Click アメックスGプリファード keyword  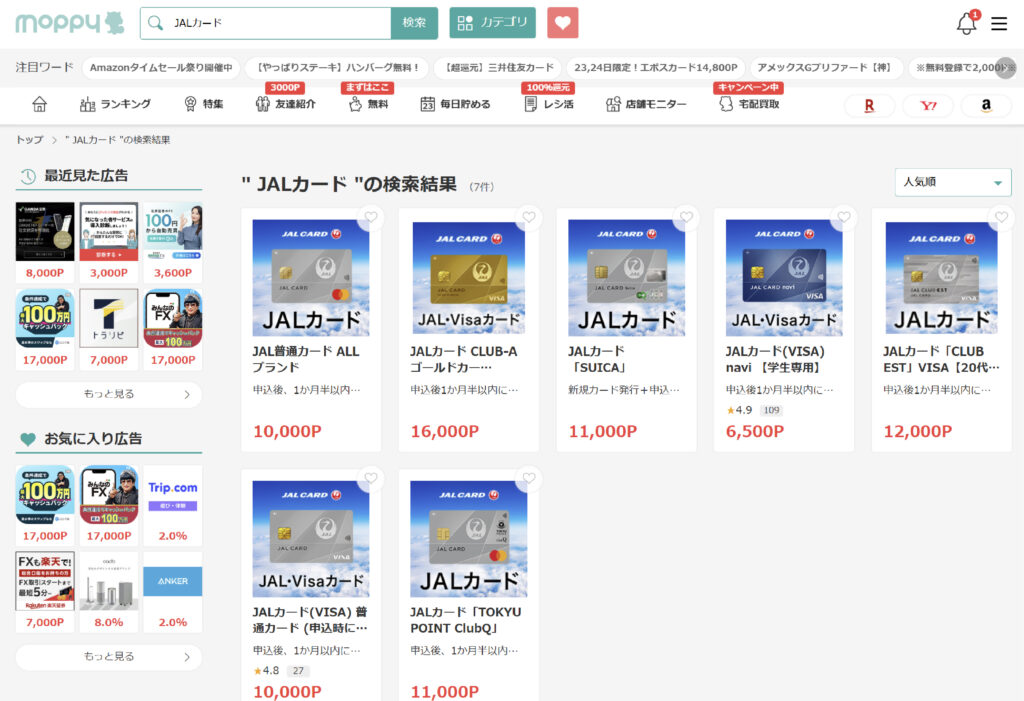click(x=827, y=67)
